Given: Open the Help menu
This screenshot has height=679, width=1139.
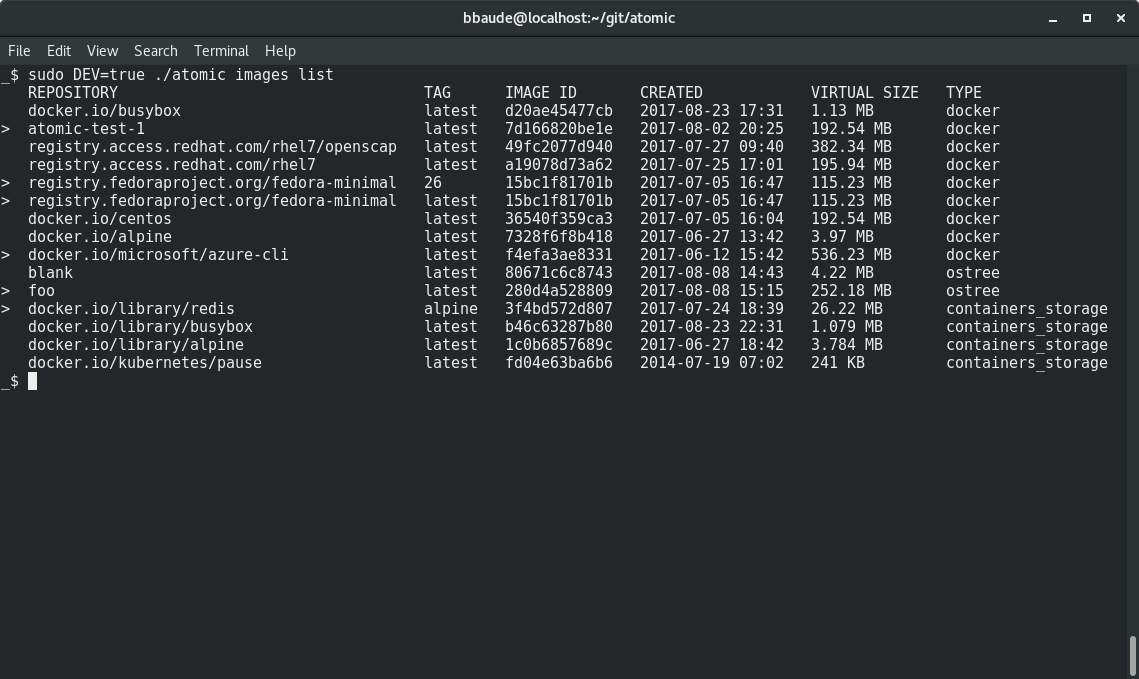Looking at the screenshot, I should 280,51.
